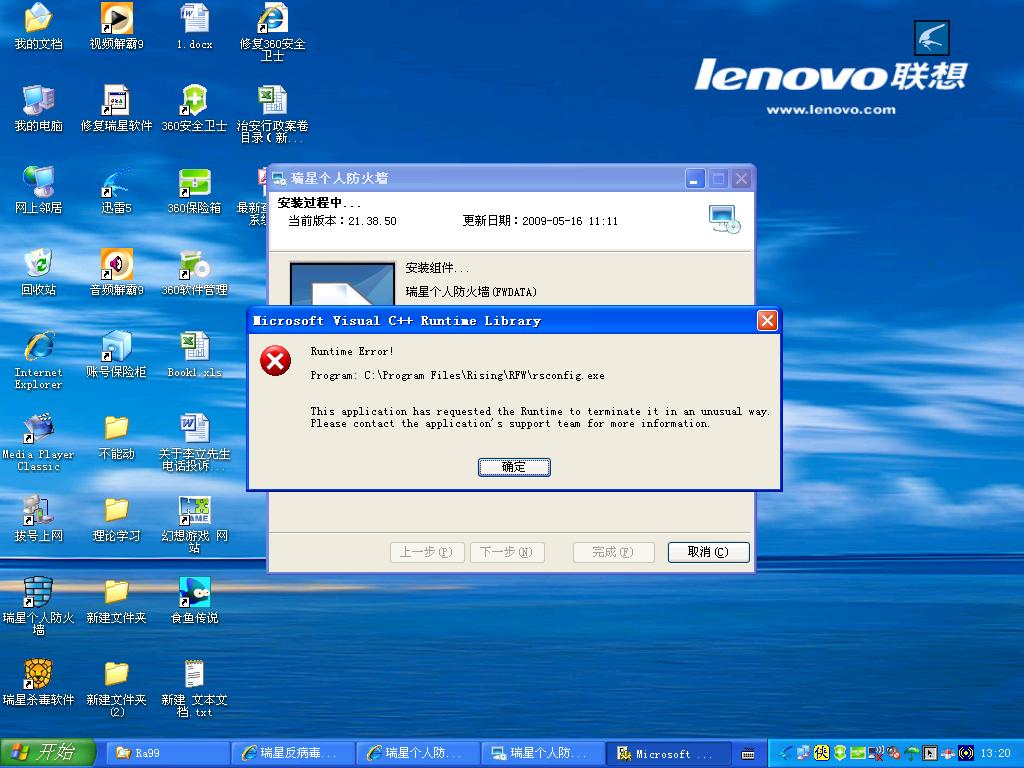The image size is (1024, 768).
Task: Select the 新建文件夹 folder icon
Action: tap(116, 600)
